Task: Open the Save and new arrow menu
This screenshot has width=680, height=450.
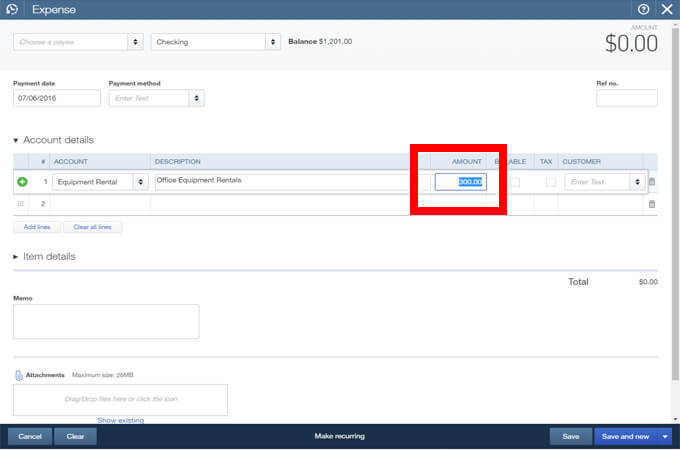Action: 665,437
